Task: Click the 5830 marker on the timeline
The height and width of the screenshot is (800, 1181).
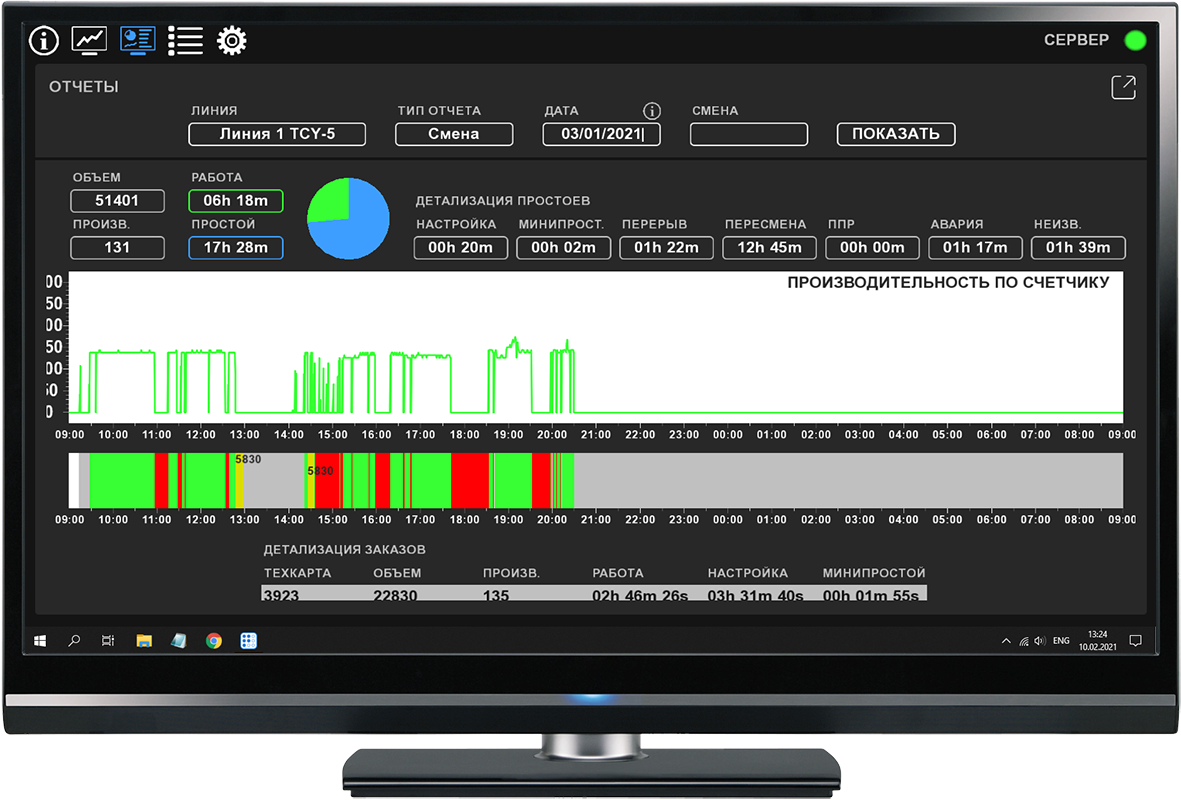Action: (248, 460)
